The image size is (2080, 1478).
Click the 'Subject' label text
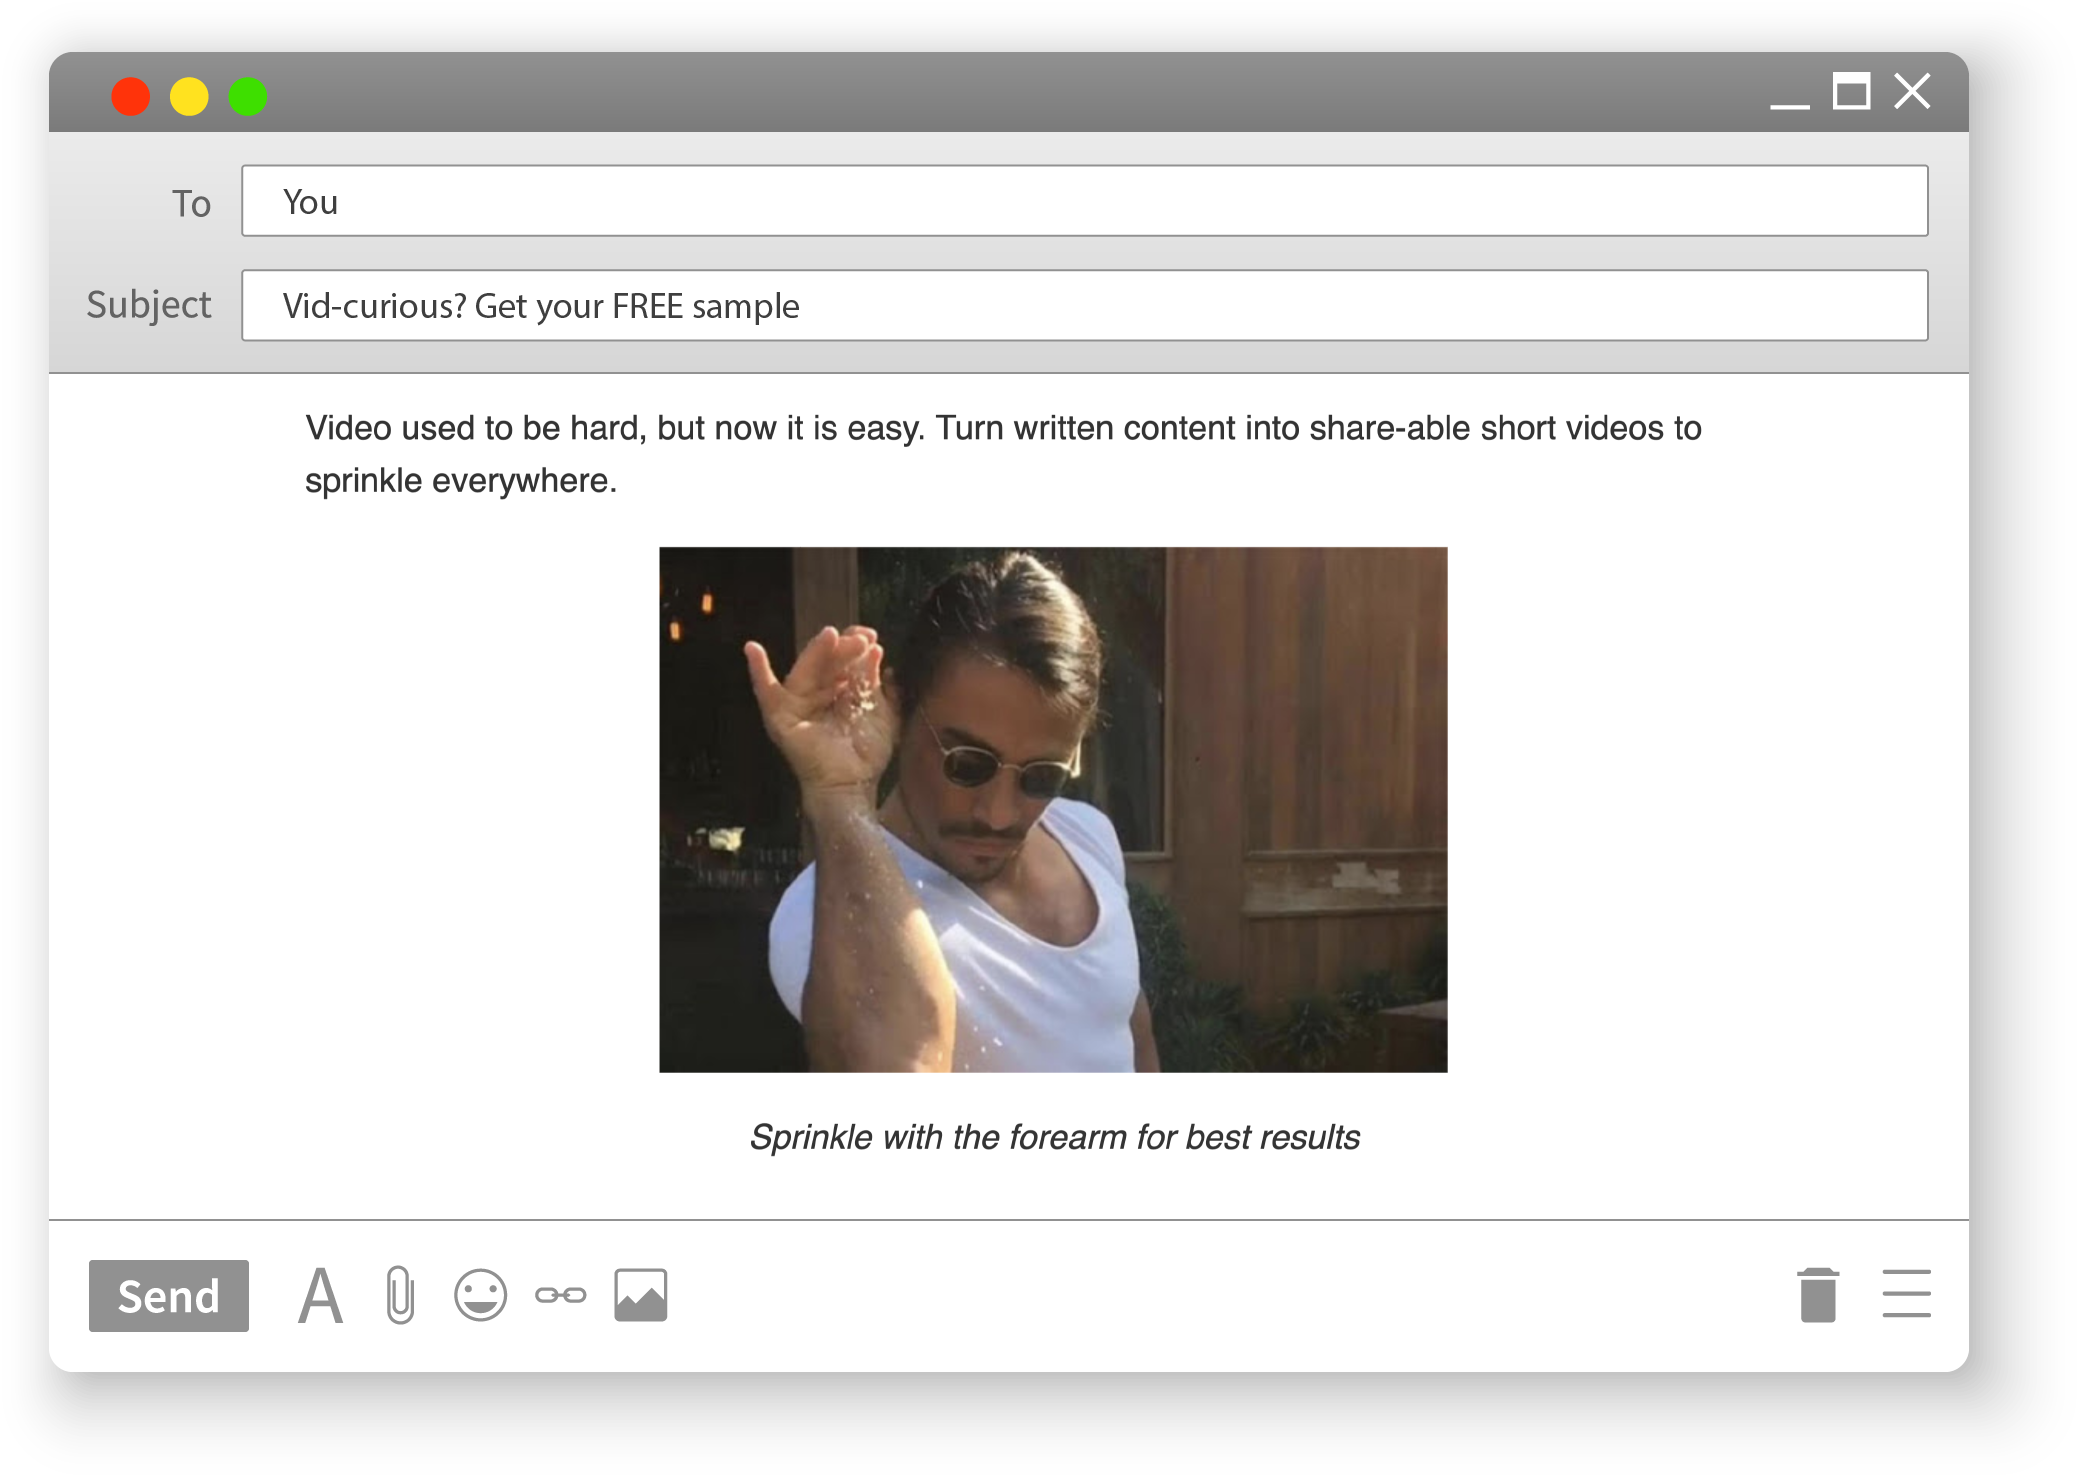149,305
